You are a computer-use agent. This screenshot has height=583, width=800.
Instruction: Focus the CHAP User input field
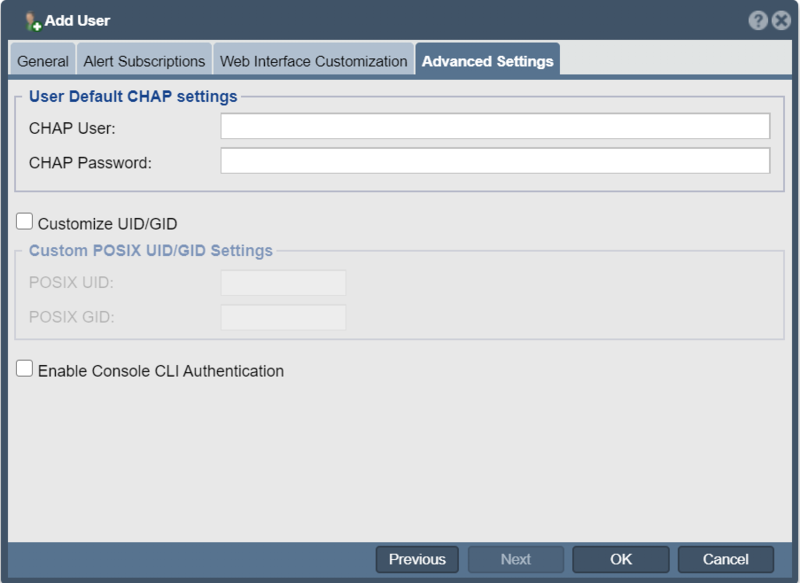coord(495,126)
